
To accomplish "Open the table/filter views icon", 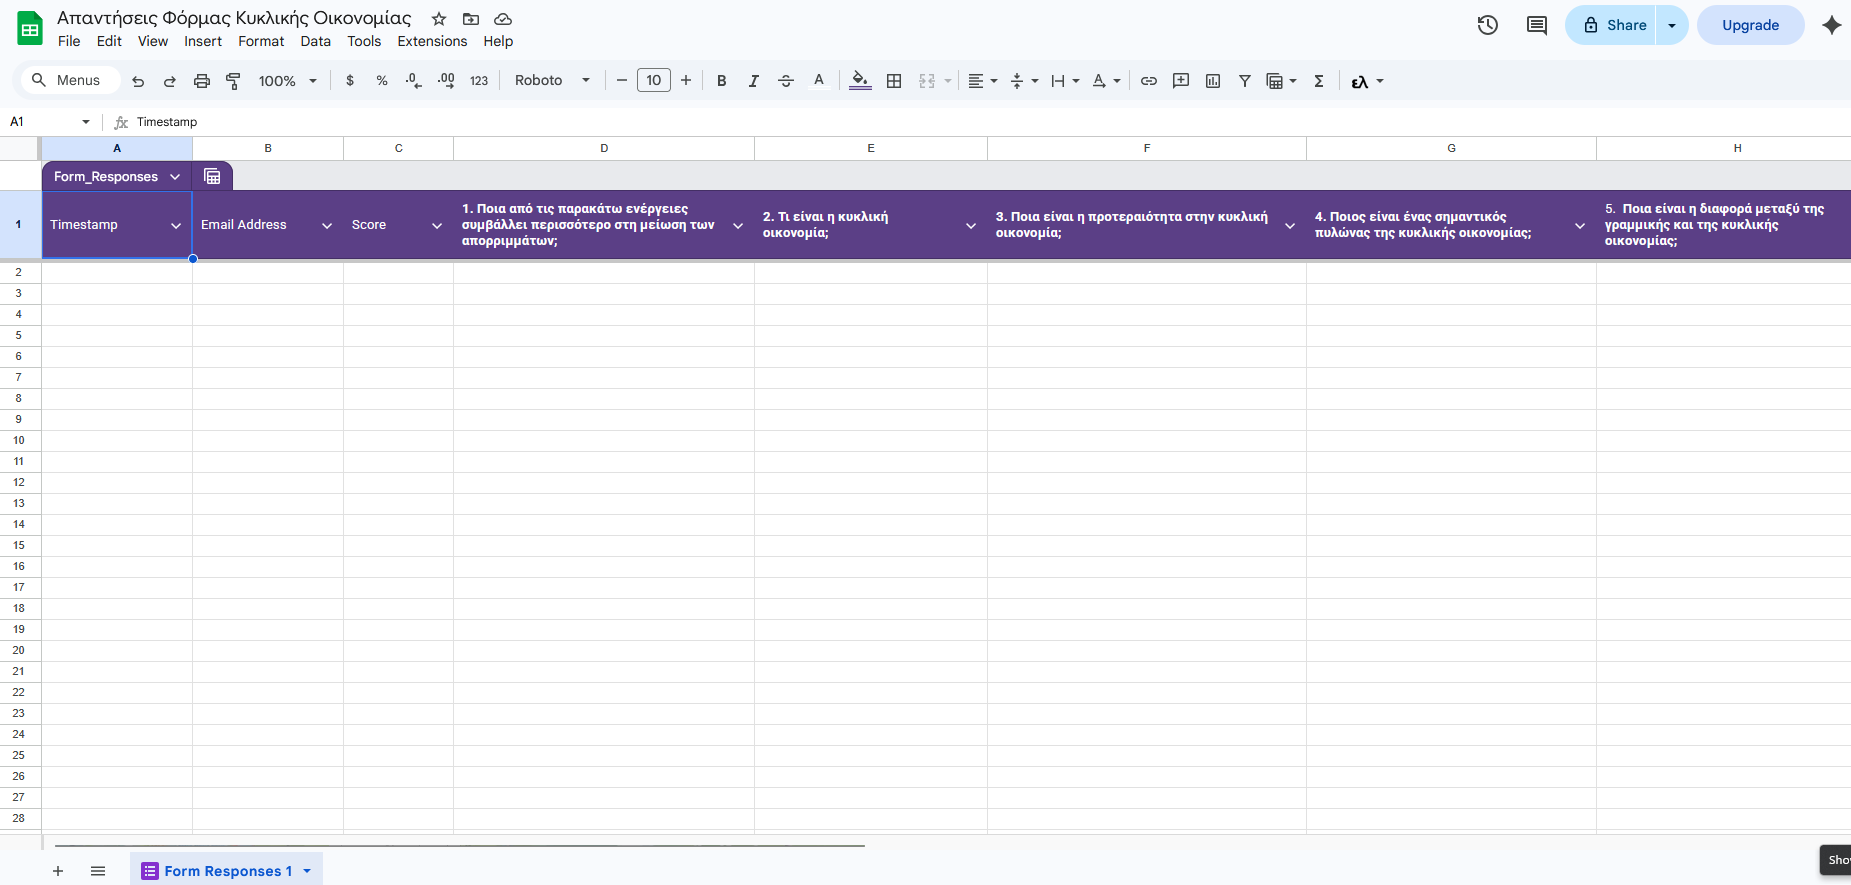I will tap(1281, 81).
